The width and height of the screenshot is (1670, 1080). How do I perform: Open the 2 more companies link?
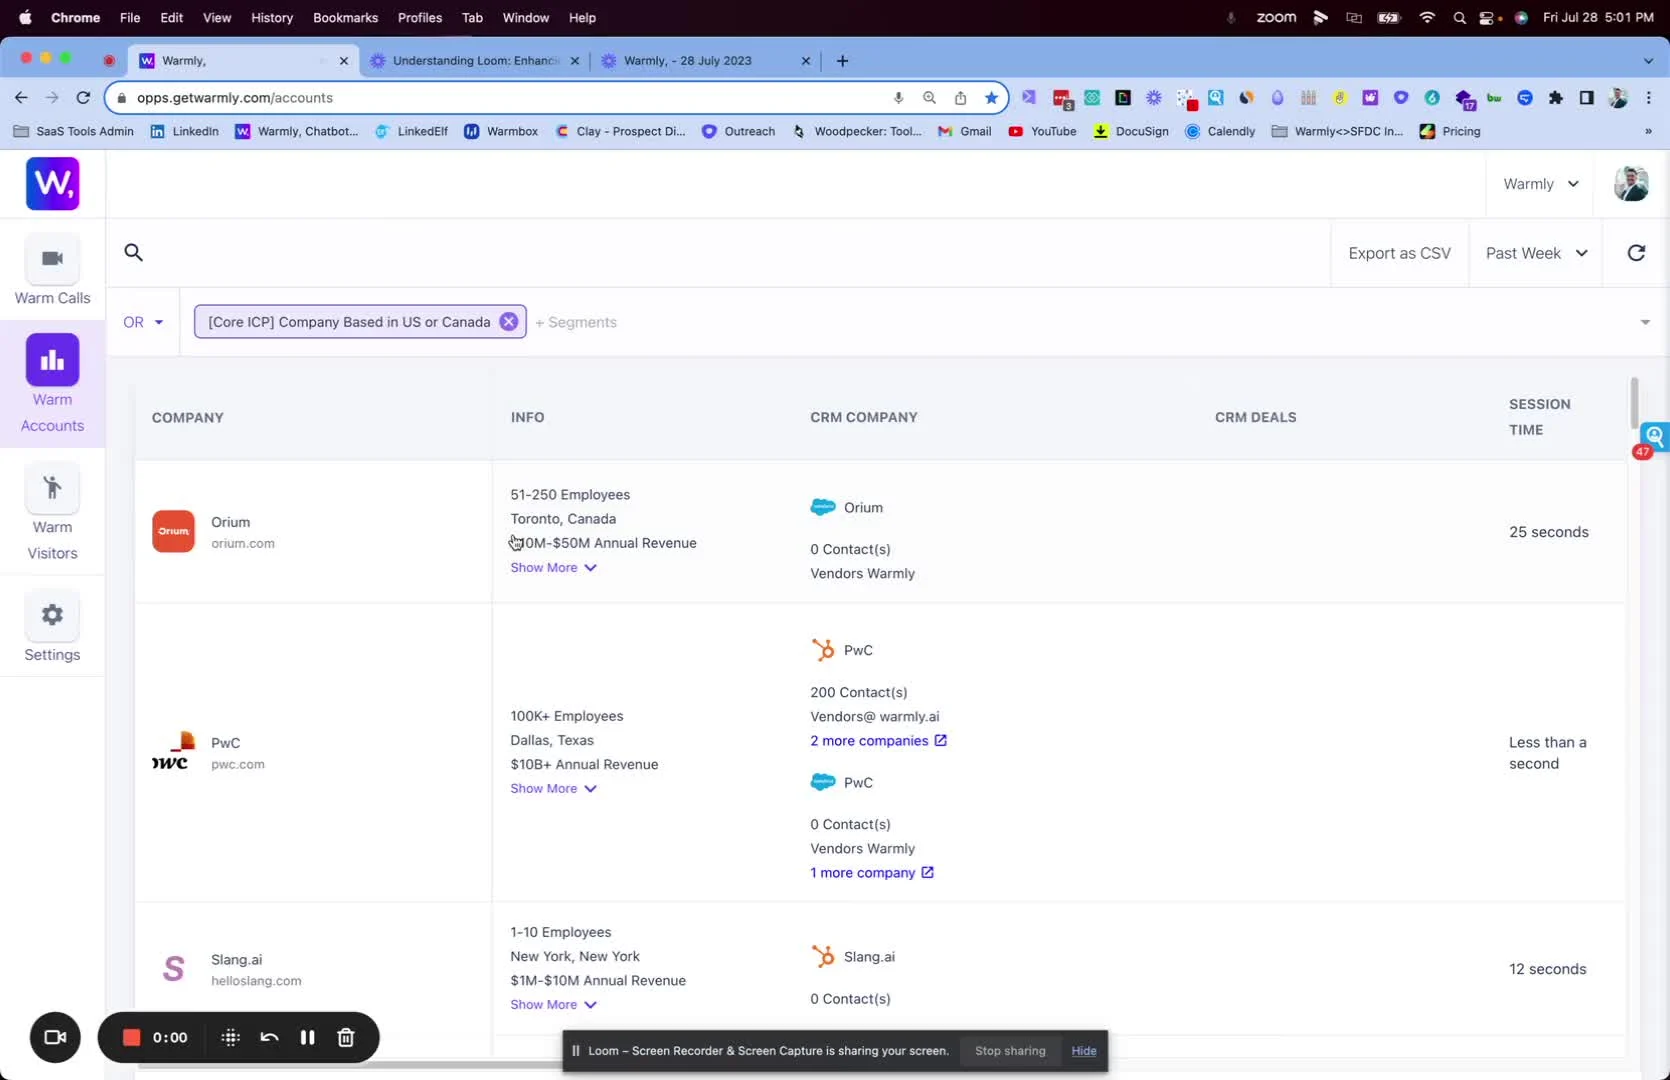pyautogui.click(x=879, y=741)
